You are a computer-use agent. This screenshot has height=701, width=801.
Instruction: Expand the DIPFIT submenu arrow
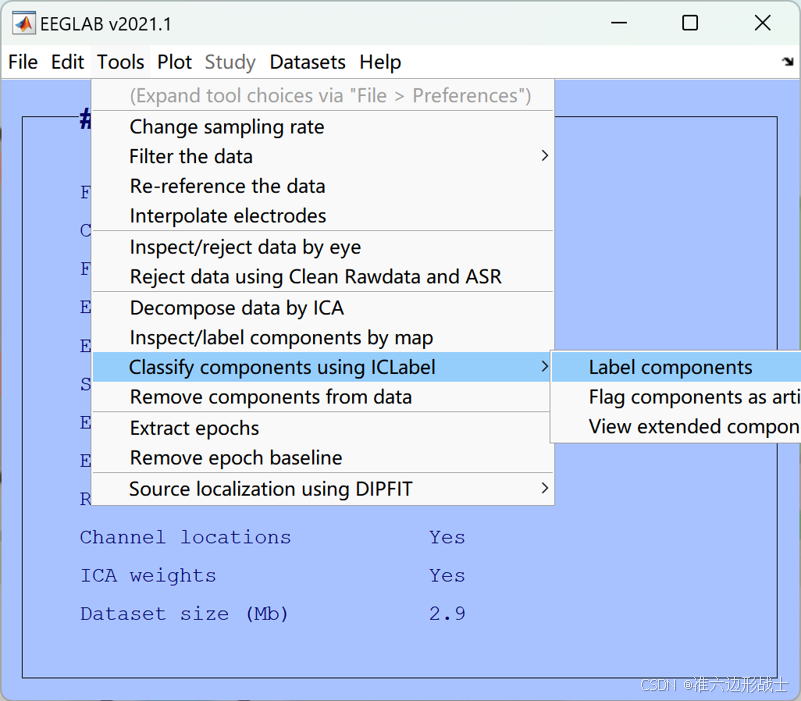pos(545,488)
